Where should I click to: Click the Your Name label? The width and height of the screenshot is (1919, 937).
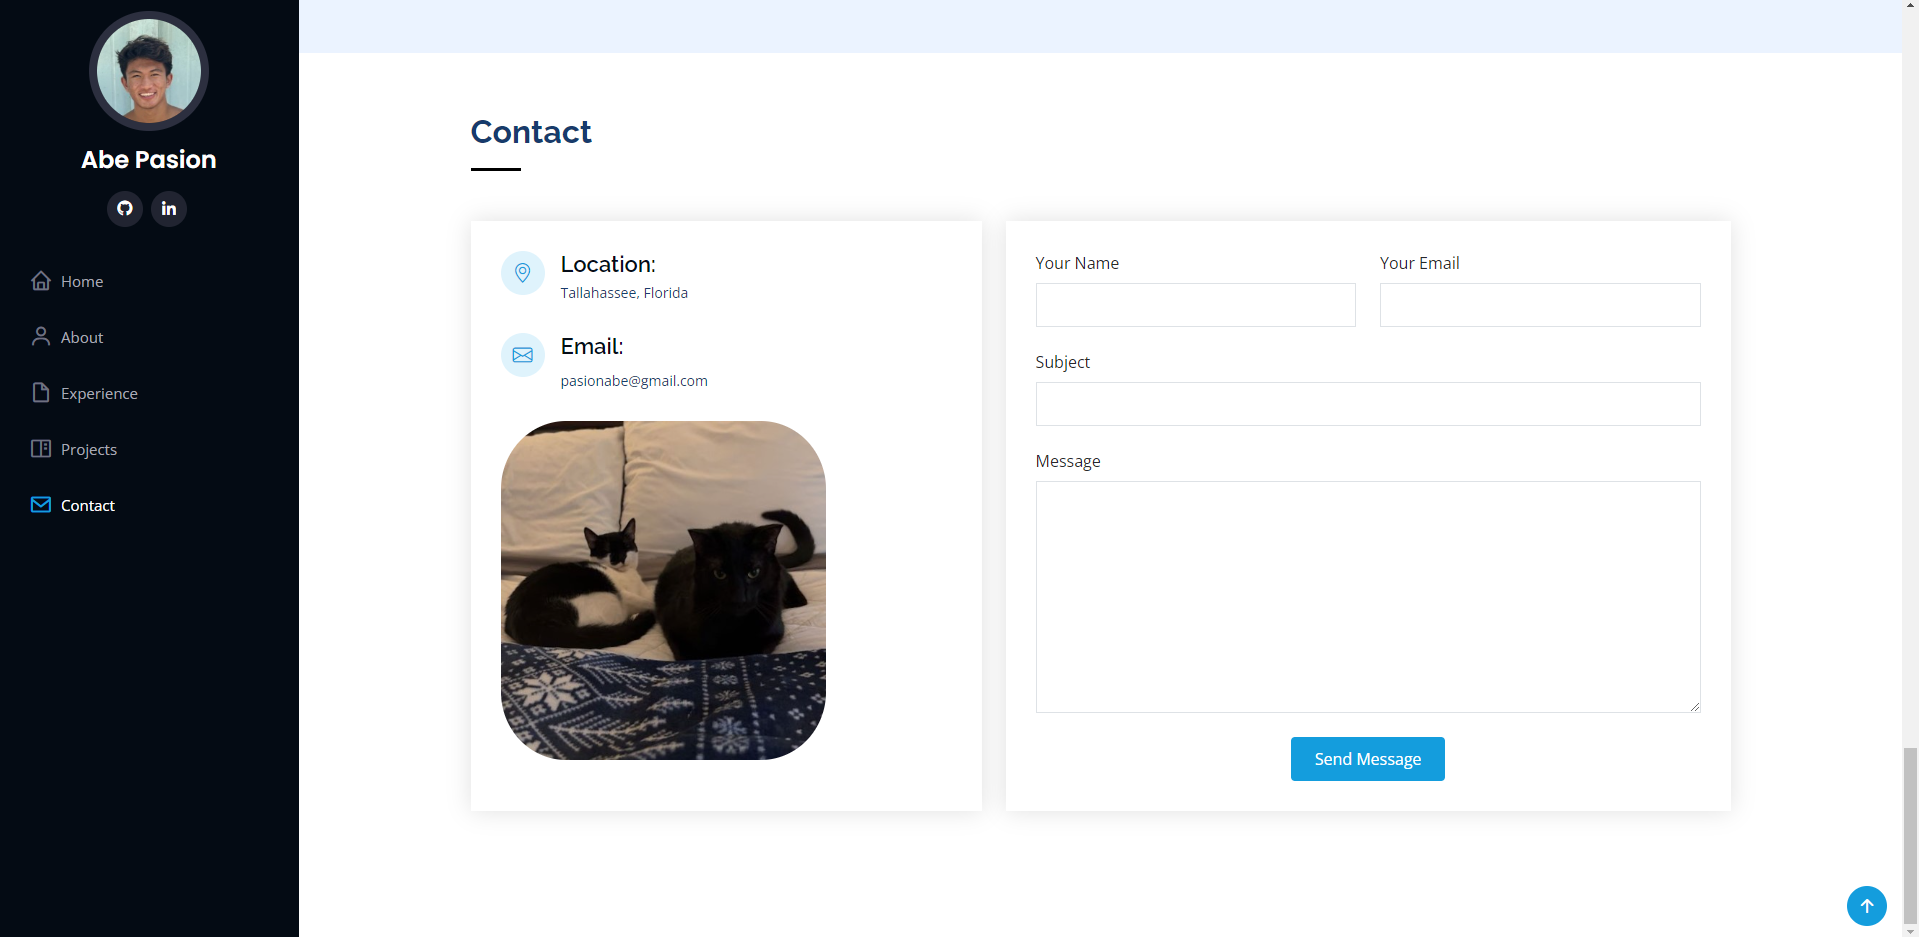click(x=1077, y=263)
